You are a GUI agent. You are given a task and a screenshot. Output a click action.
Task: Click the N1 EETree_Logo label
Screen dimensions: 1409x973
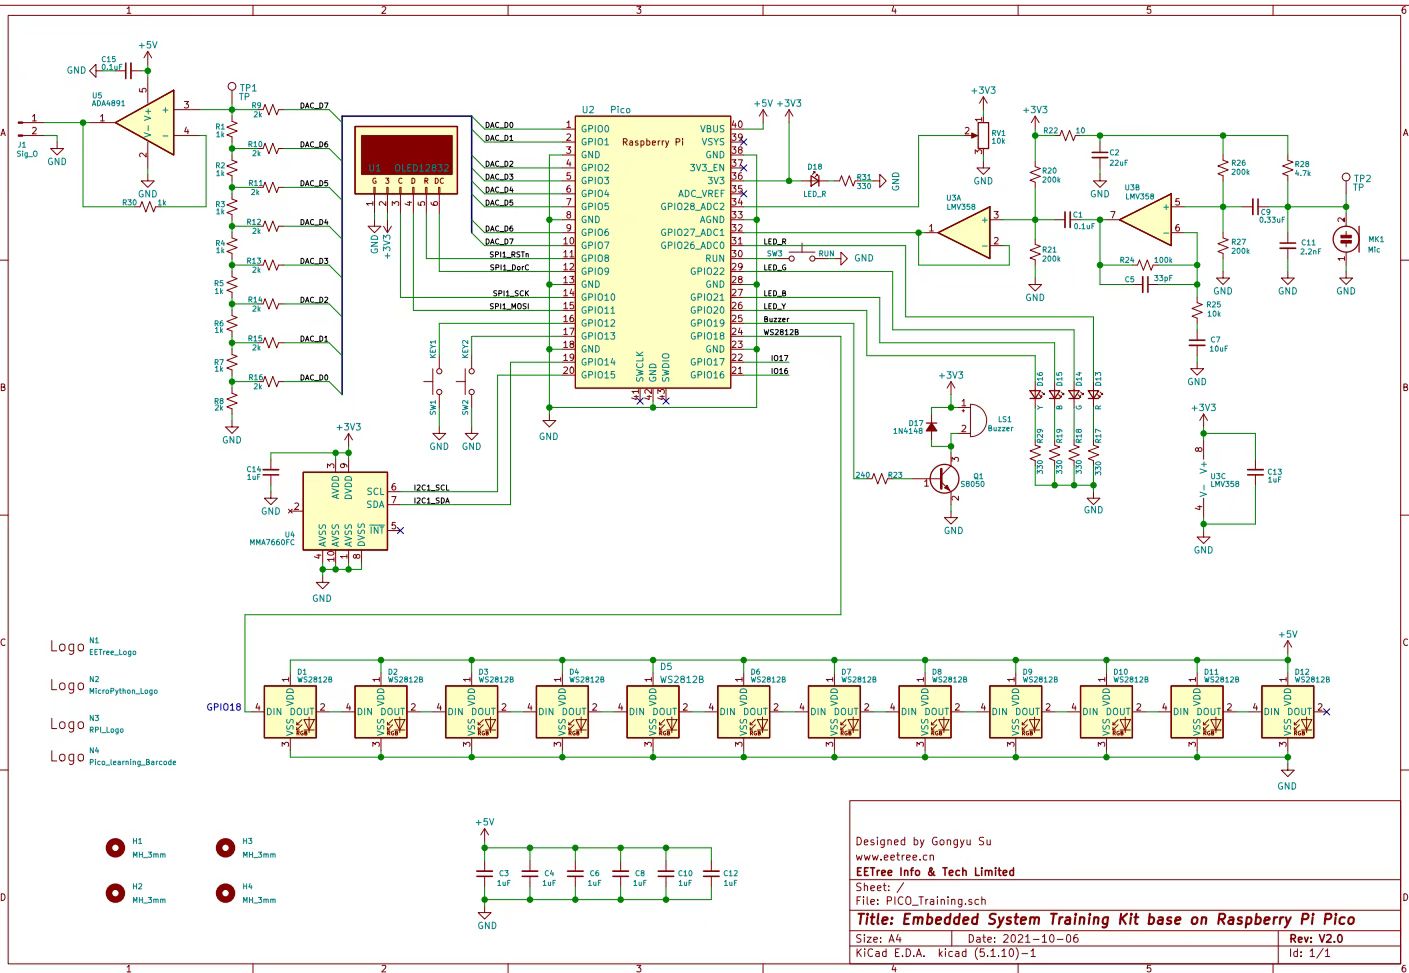[113, 652]
